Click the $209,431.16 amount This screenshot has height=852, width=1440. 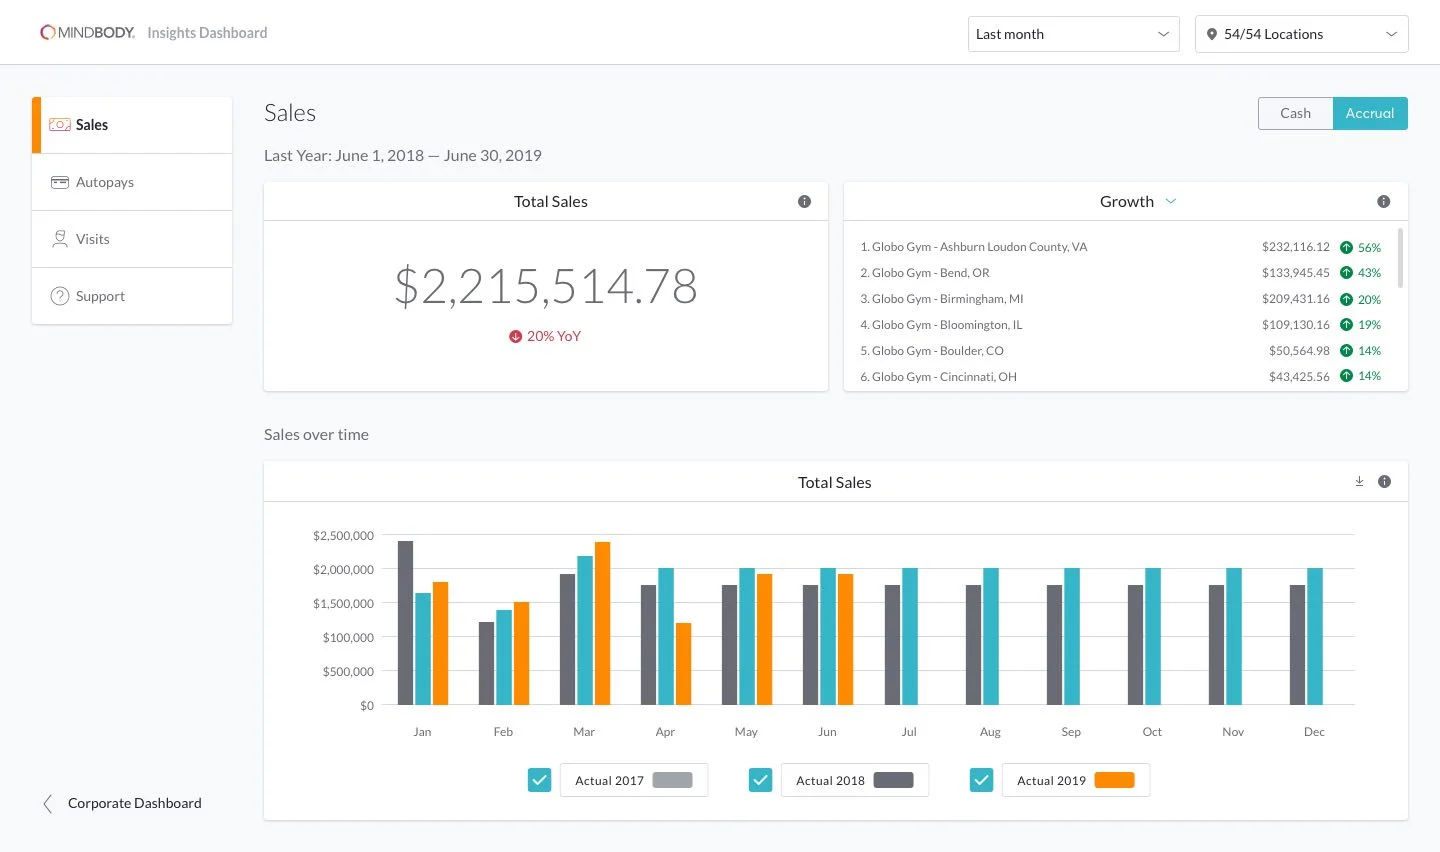[x=1296, y=299]
